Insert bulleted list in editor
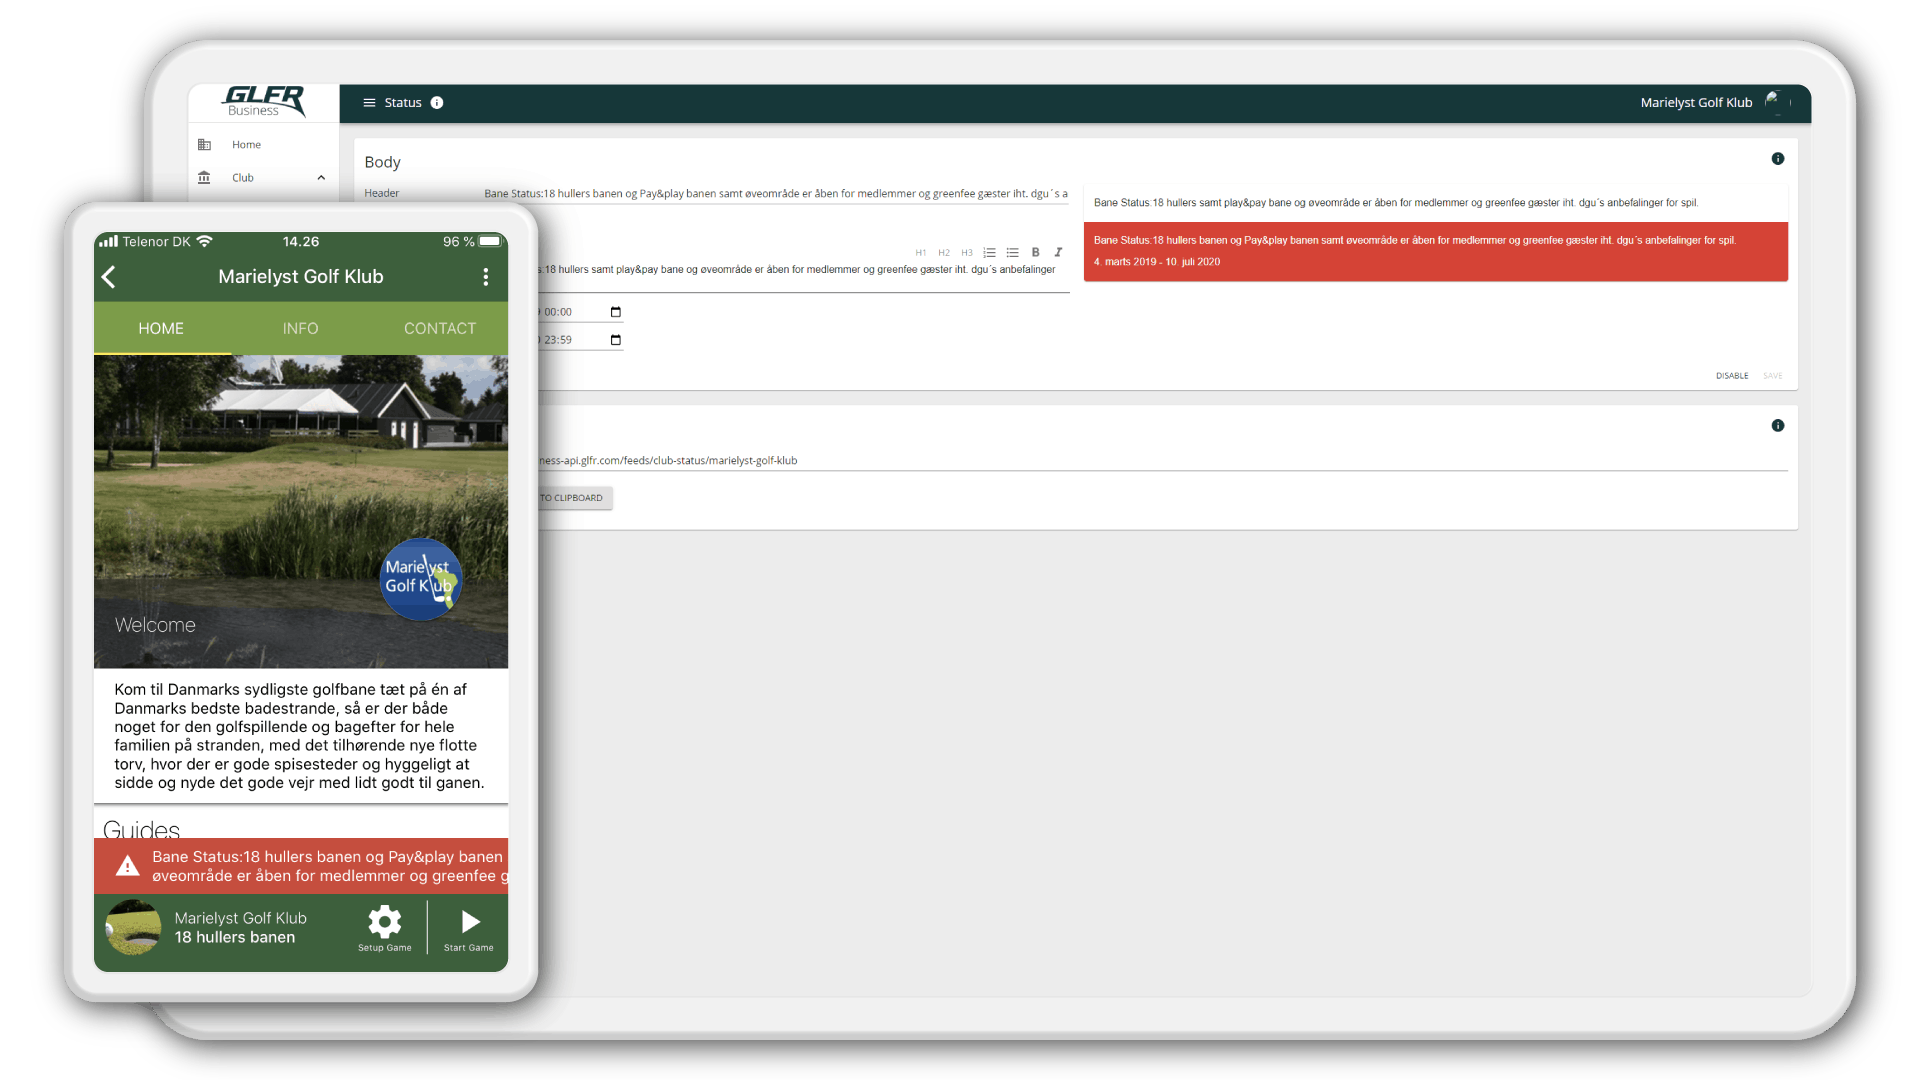 coord(1012,253)
